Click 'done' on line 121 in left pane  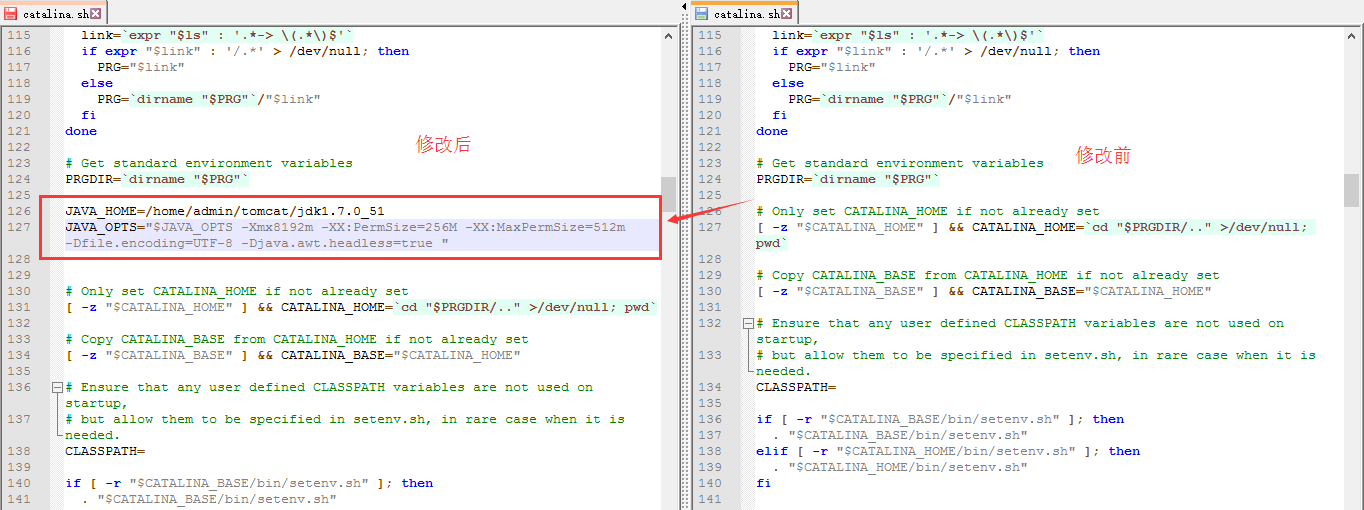click(82, 131)
